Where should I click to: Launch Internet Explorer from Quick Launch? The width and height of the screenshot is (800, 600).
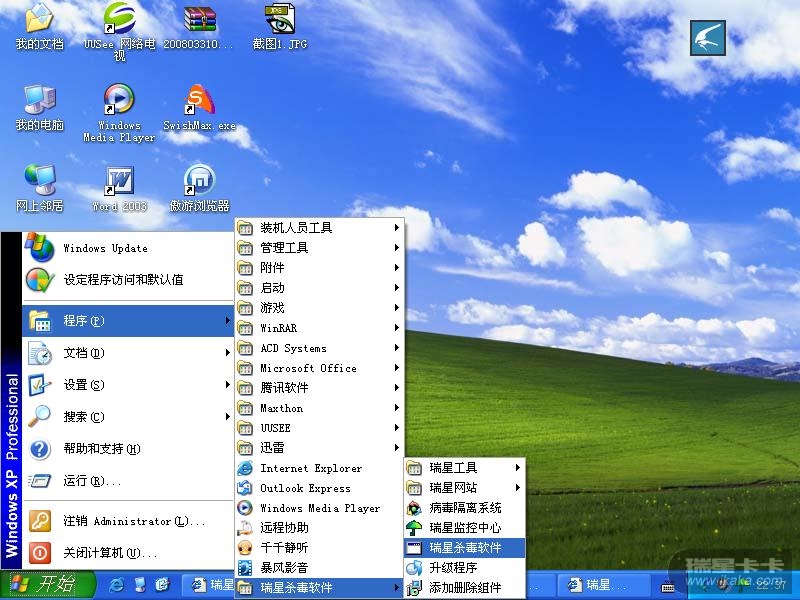[117, 585]
